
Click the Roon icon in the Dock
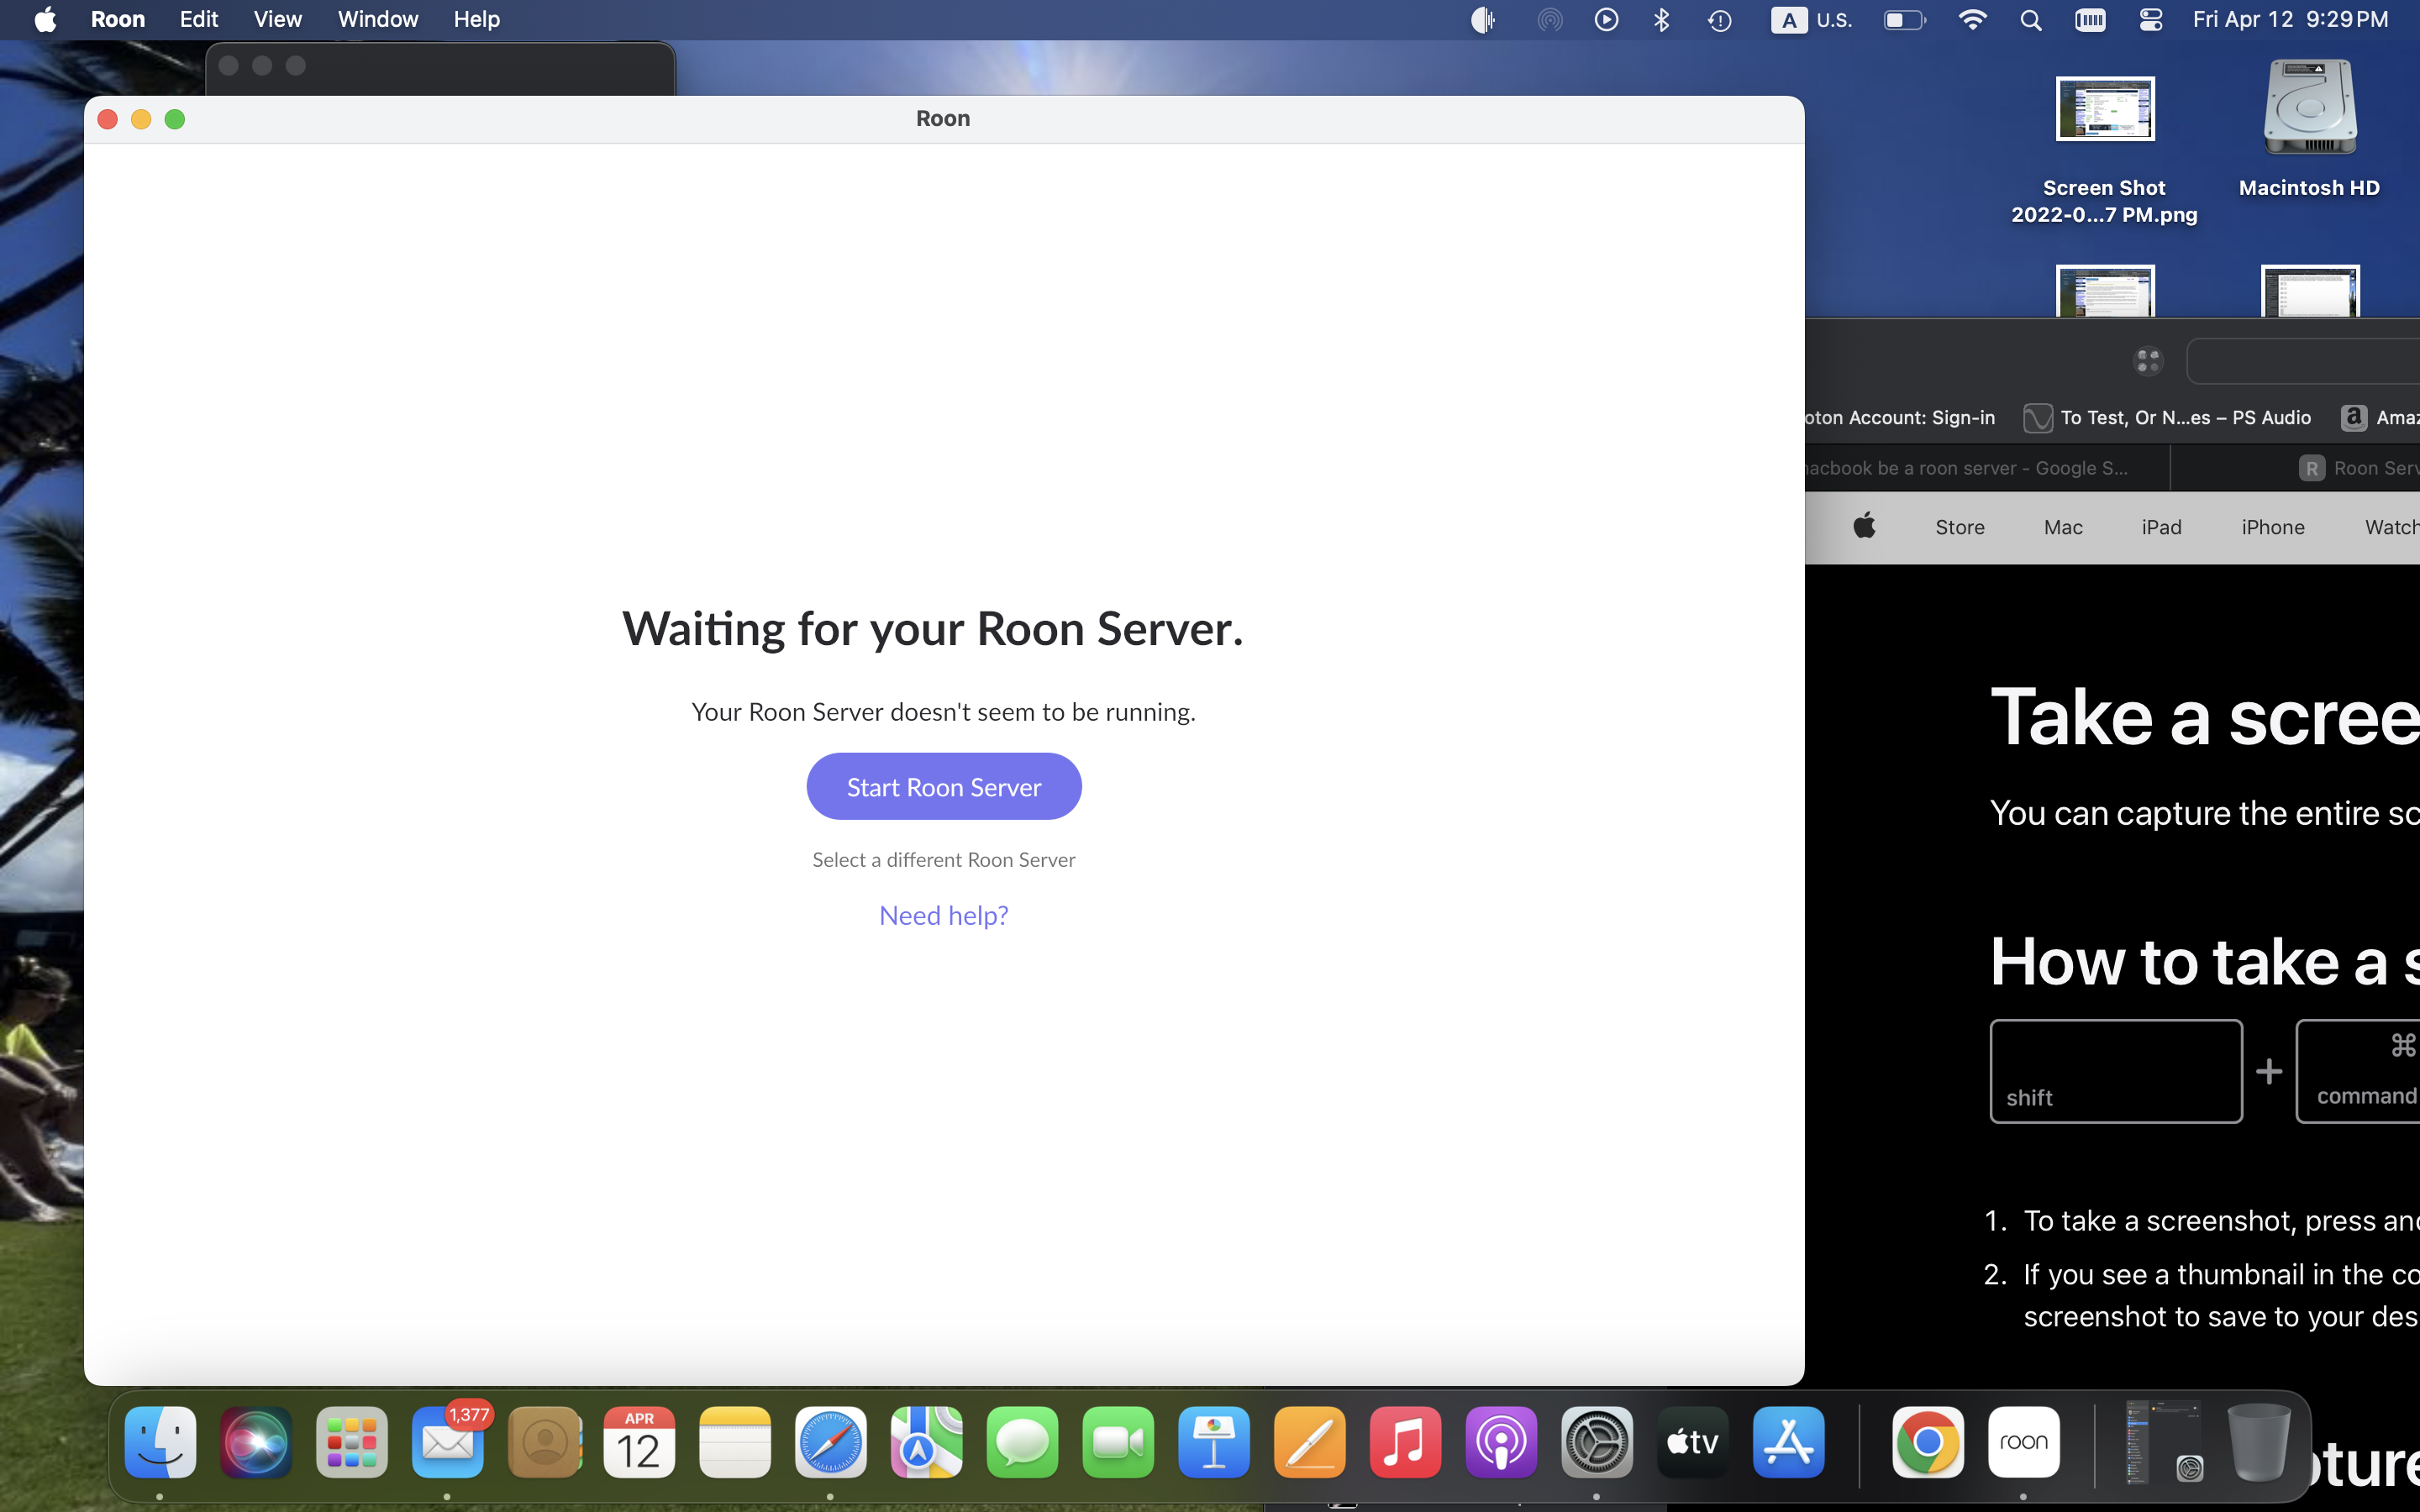(2024, 1442)
